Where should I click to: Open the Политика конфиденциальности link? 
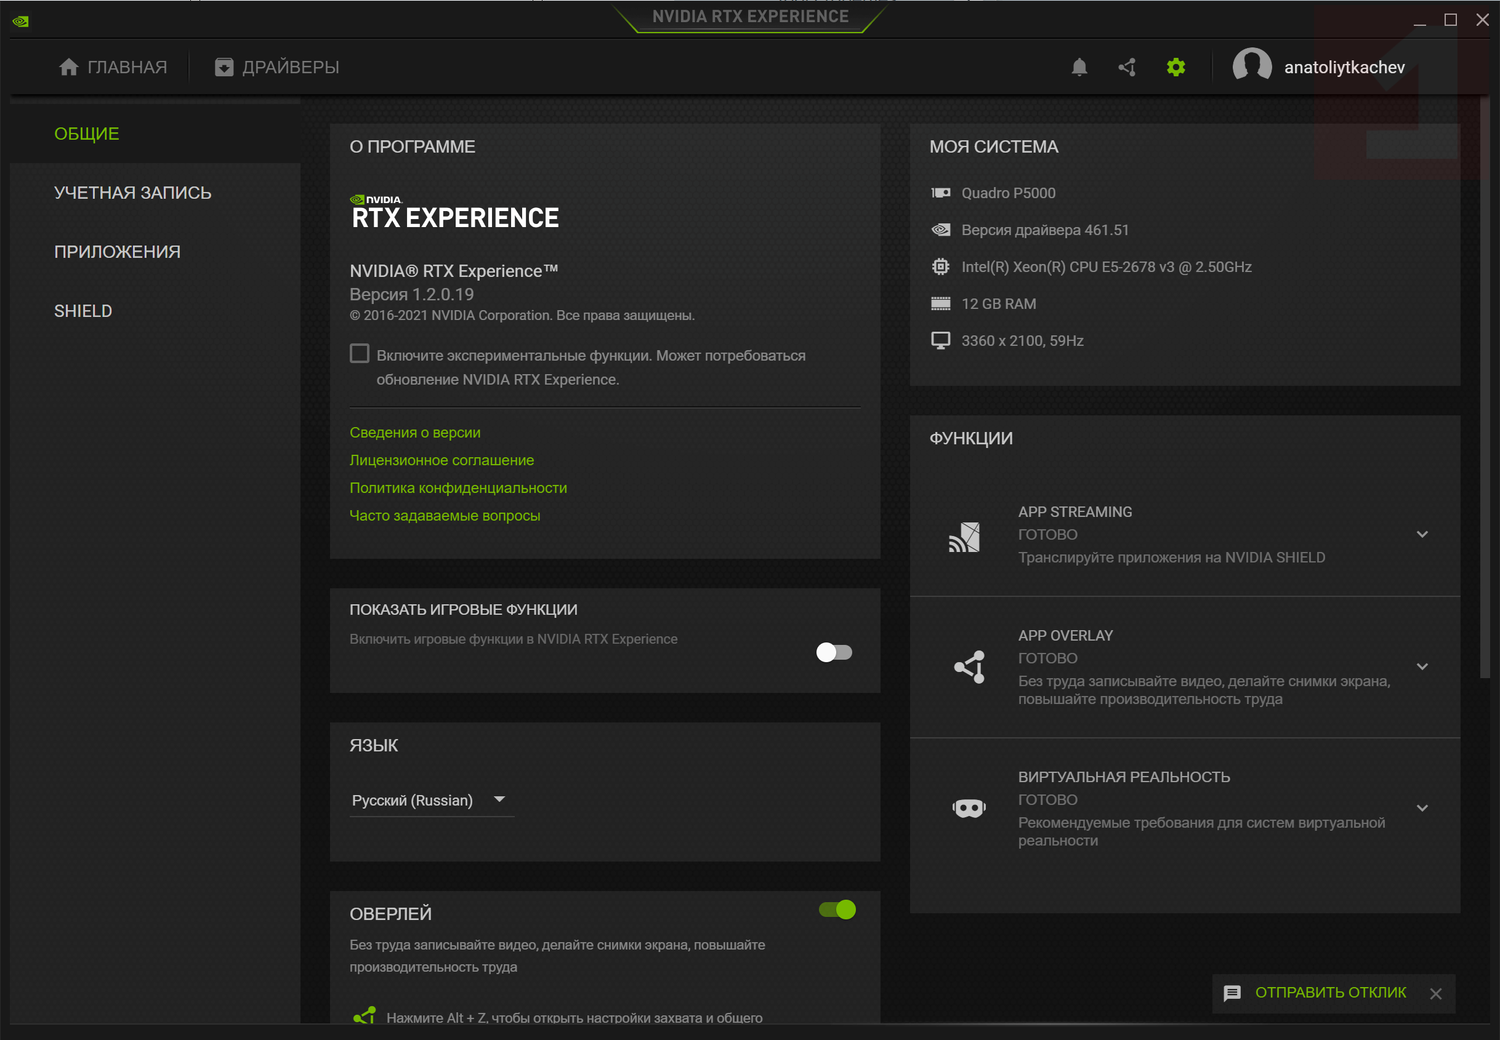[x=458, y=488]
